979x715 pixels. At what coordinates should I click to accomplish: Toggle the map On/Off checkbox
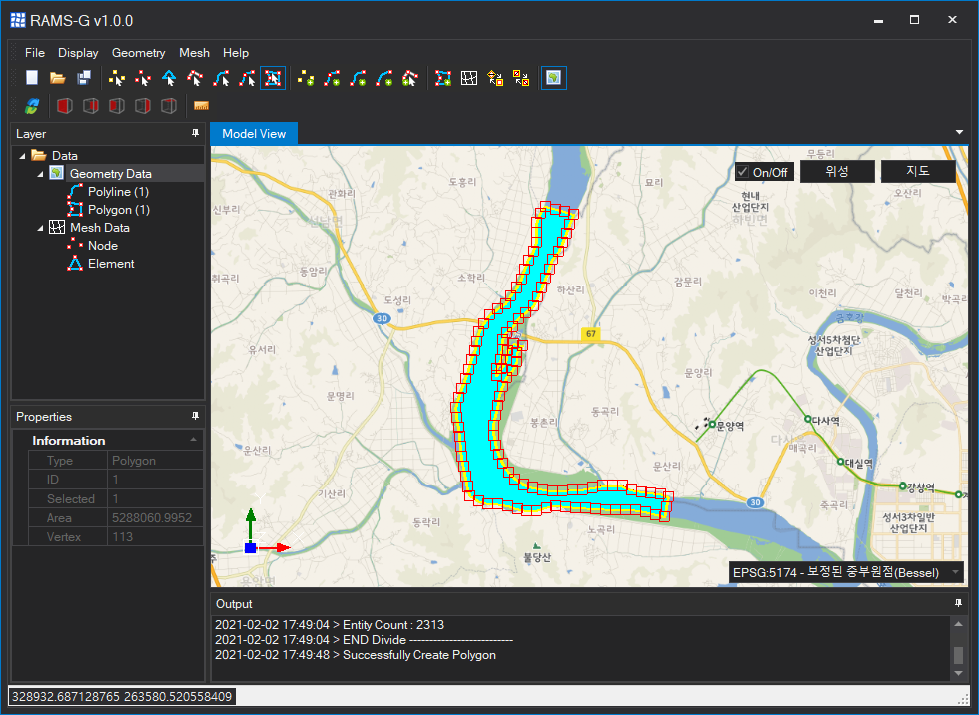pyautogui.click(x=742, y=172)
